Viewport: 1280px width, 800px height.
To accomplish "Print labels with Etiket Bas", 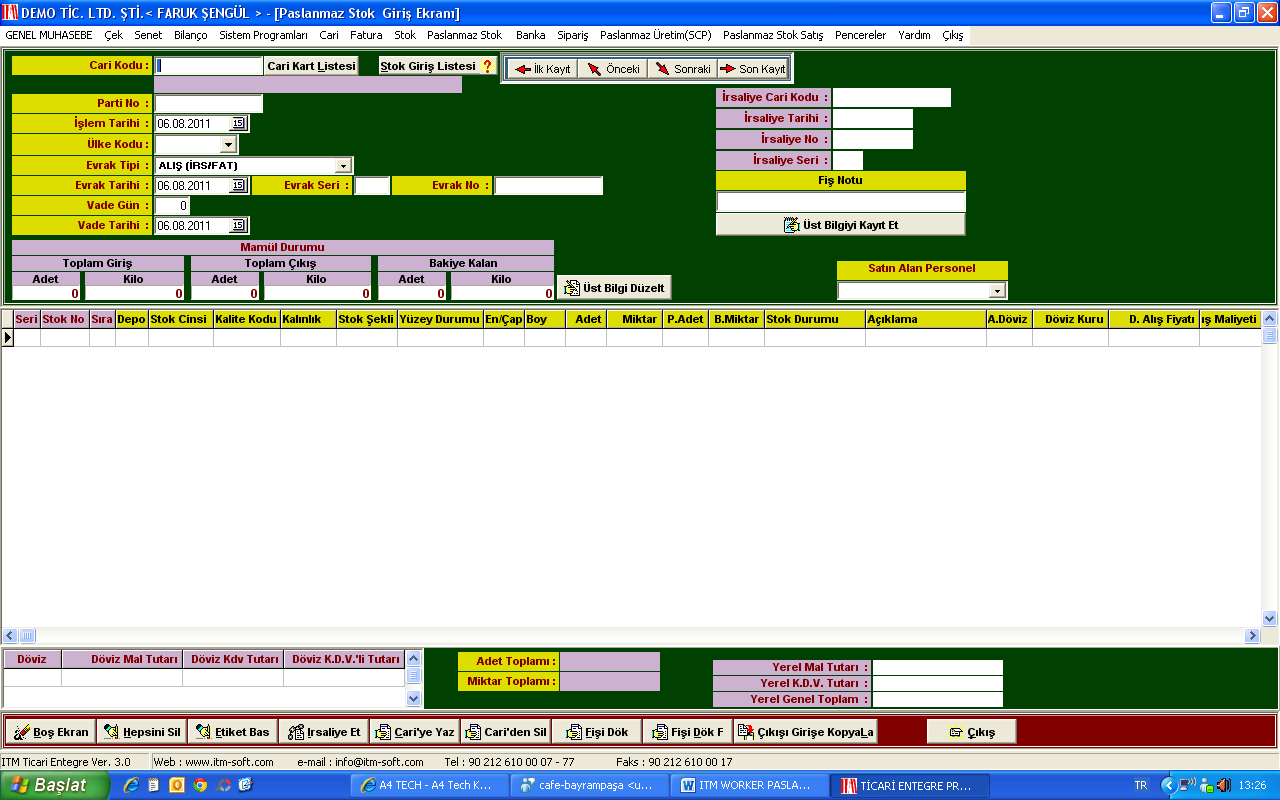I will coord(233,732).
